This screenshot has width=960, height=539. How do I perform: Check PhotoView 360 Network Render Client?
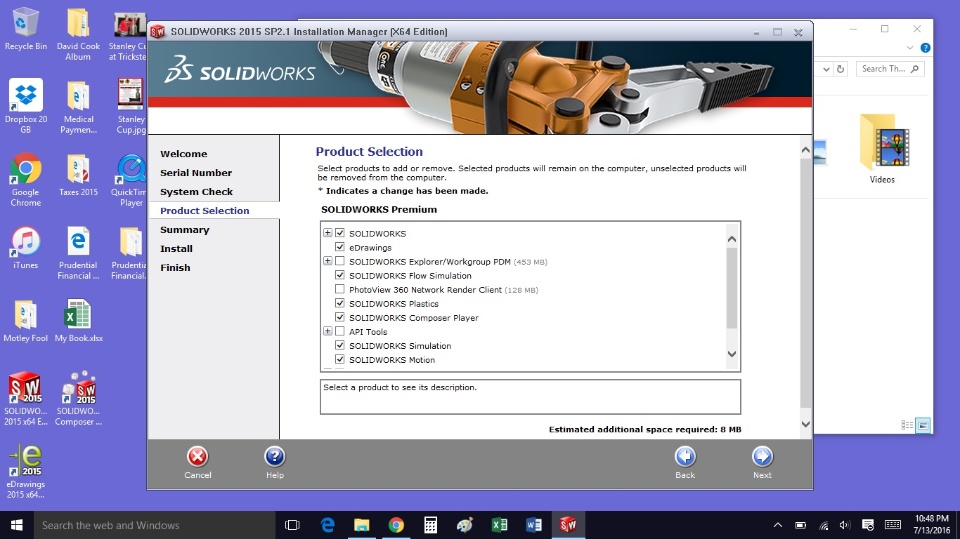(340, 289)
